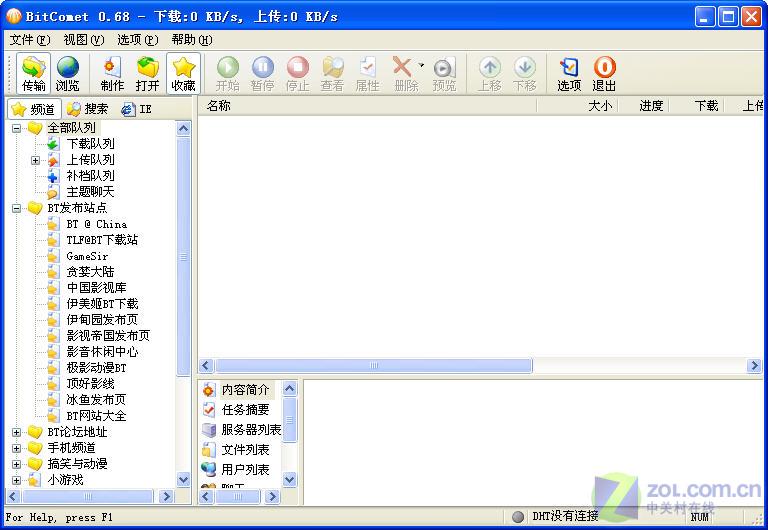Image resolution: width=768 pixels, height=530 pixels.
Task: Click the 停止 (Stop) toolbar icon
Action: click(298, 73)
